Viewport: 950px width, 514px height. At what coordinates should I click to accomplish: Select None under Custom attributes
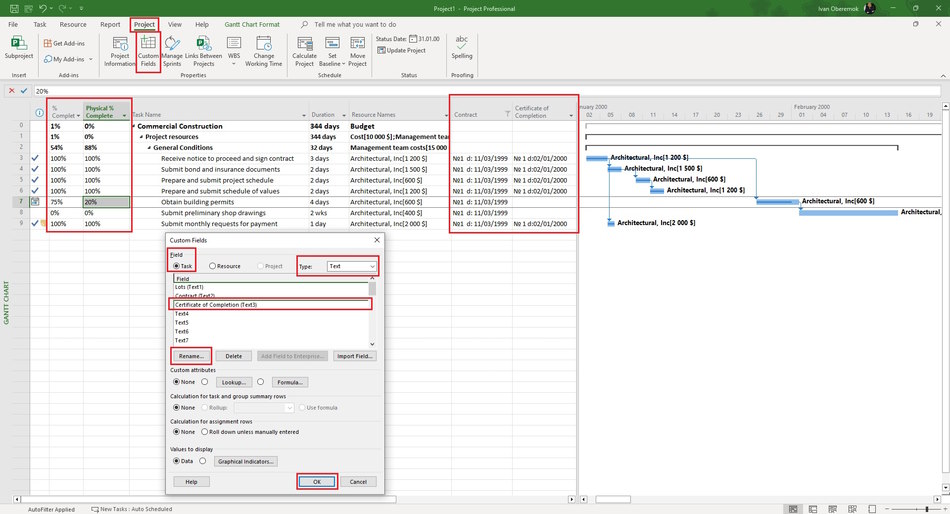tap(176, 382)
